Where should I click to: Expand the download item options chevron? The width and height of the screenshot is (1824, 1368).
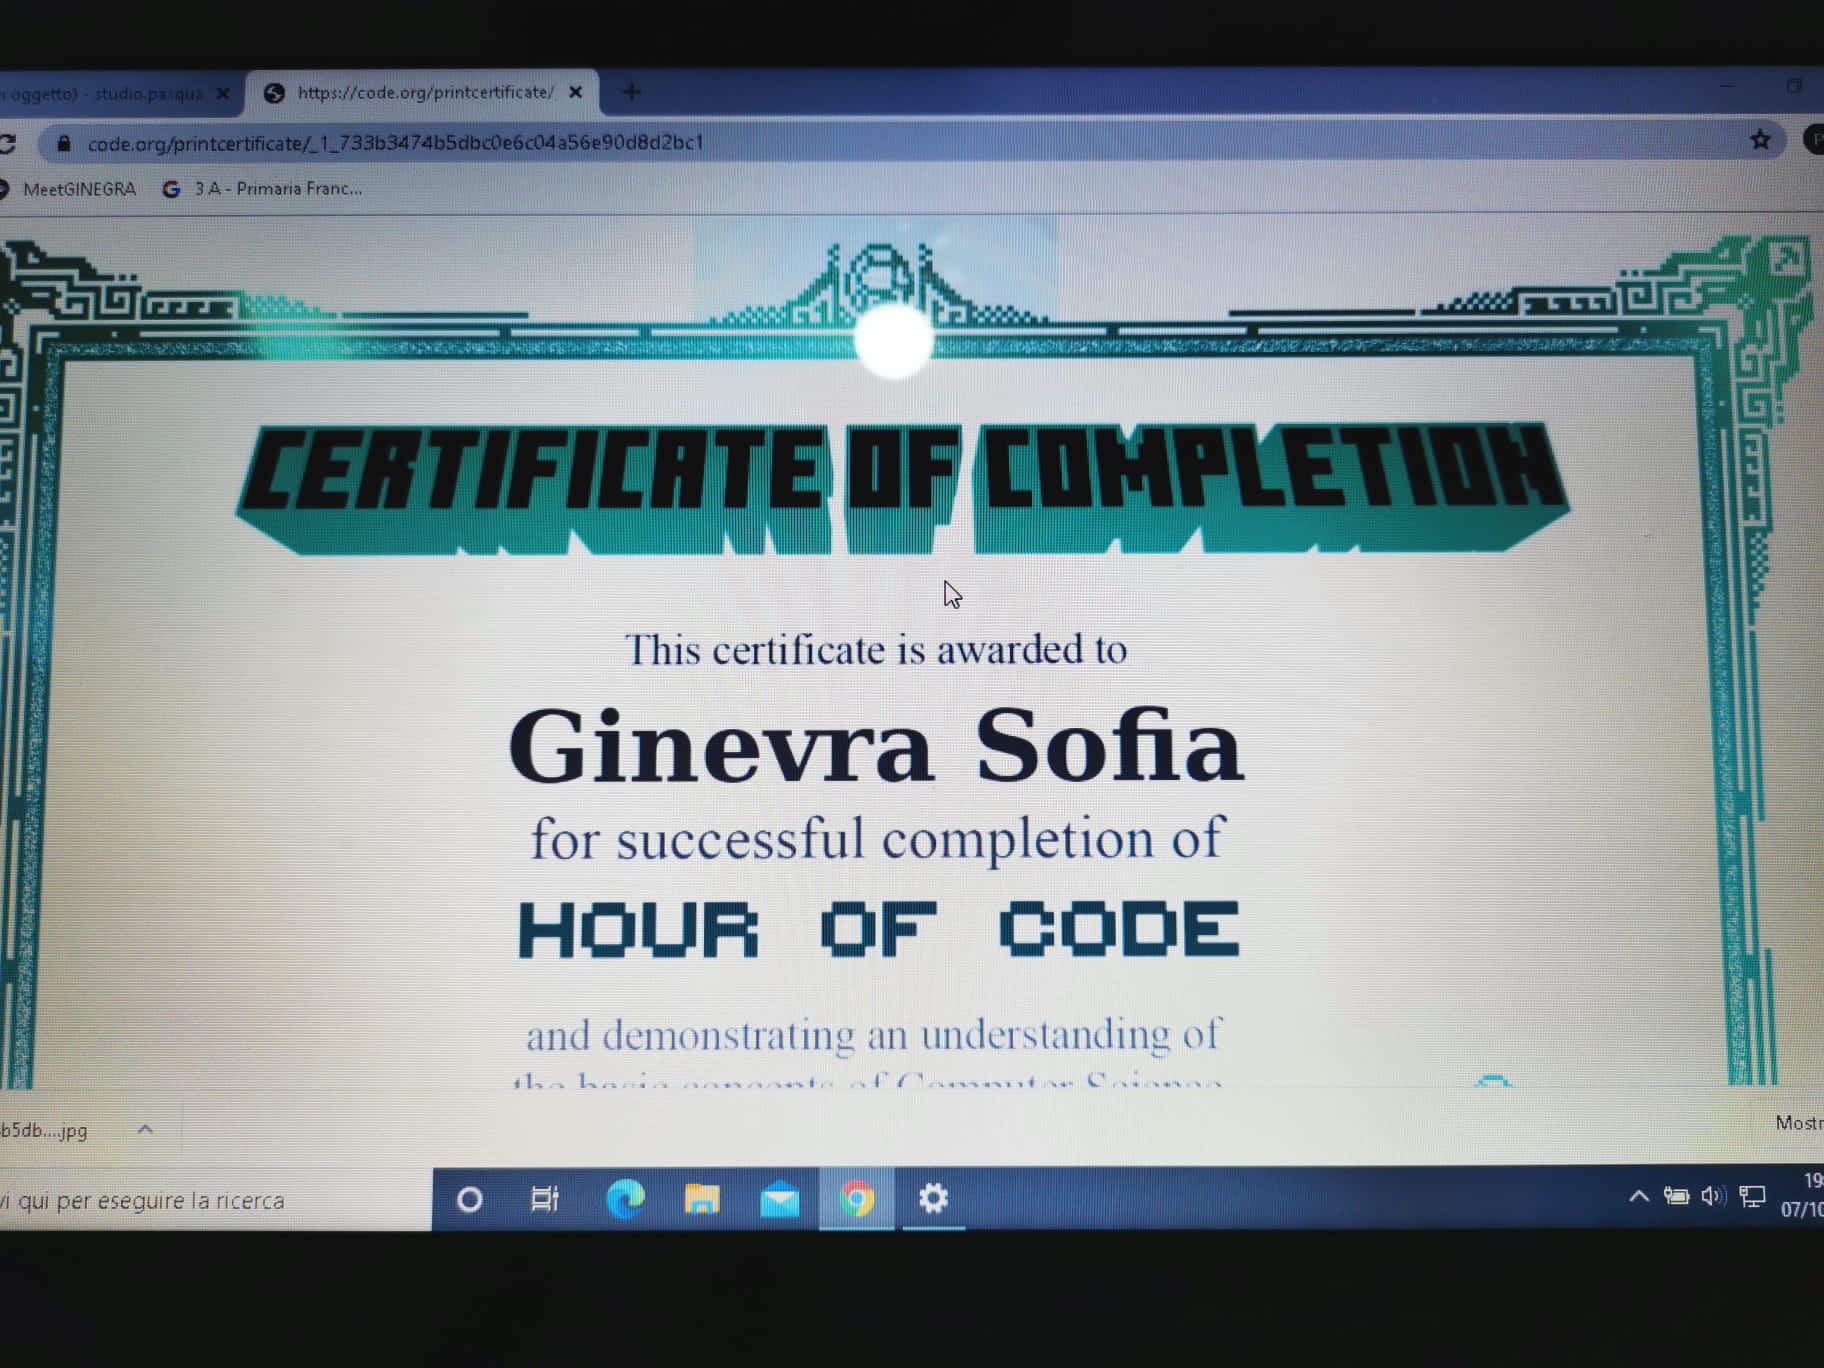click(145, 1129)
